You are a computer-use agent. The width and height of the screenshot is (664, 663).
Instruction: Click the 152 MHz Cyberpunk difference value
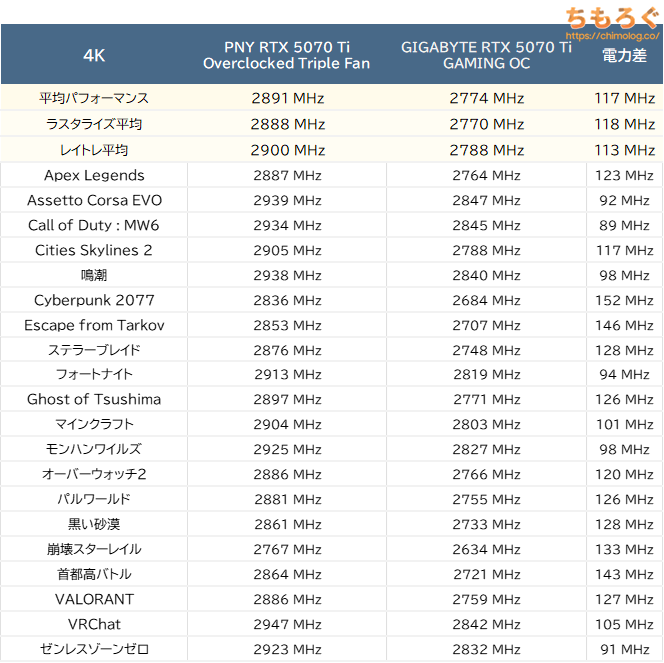click(x=624, y=300)
